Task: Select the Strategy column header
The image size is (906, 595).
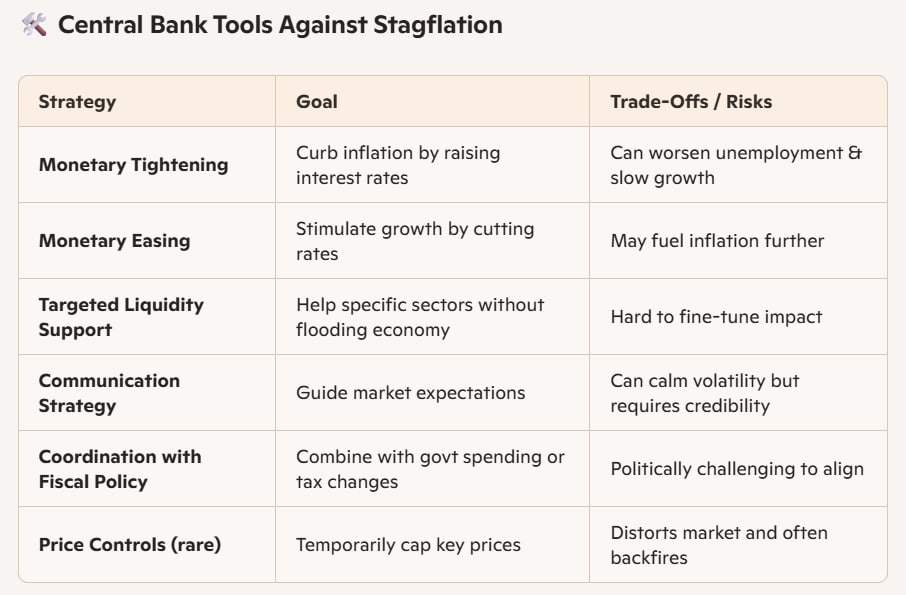Action: (77, 102)
